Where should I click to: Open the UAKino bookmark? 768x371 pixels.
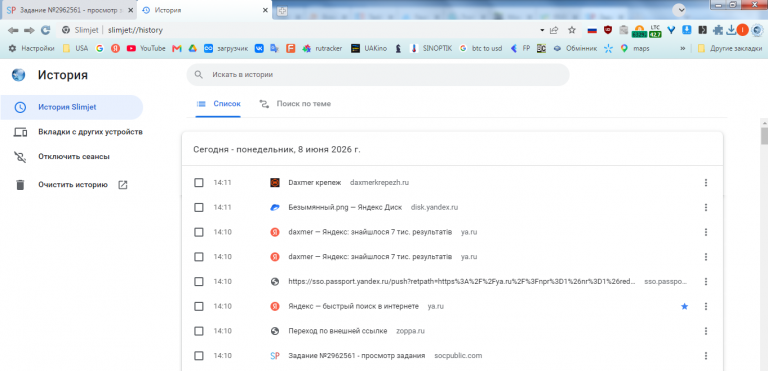(x=369, y=49)
